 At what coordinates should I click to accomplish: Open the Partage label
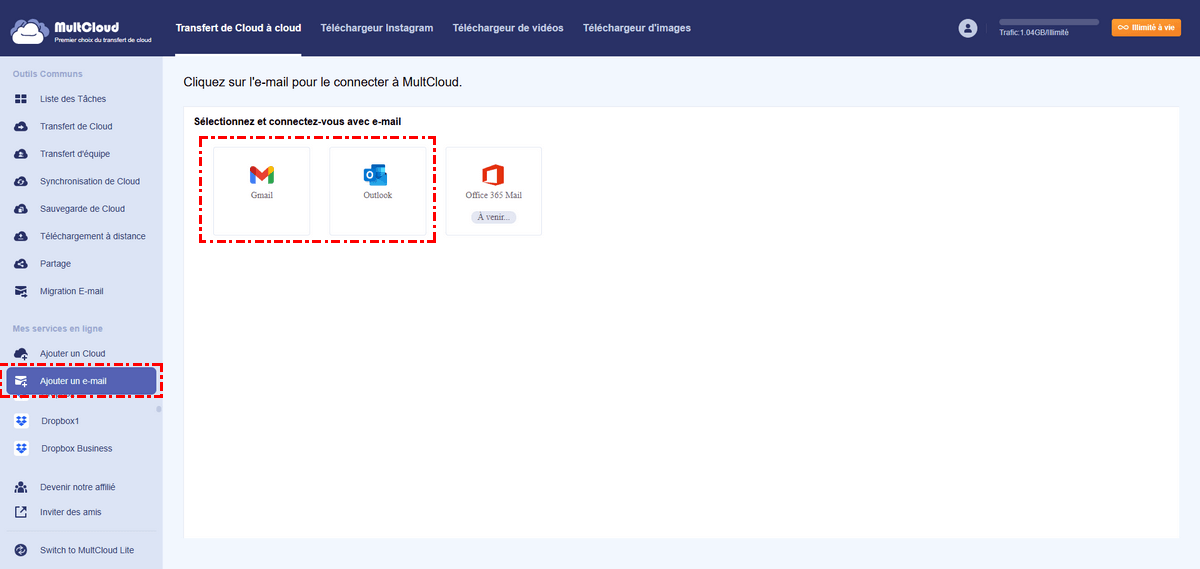pyautogui.click(x=56, y=264)
